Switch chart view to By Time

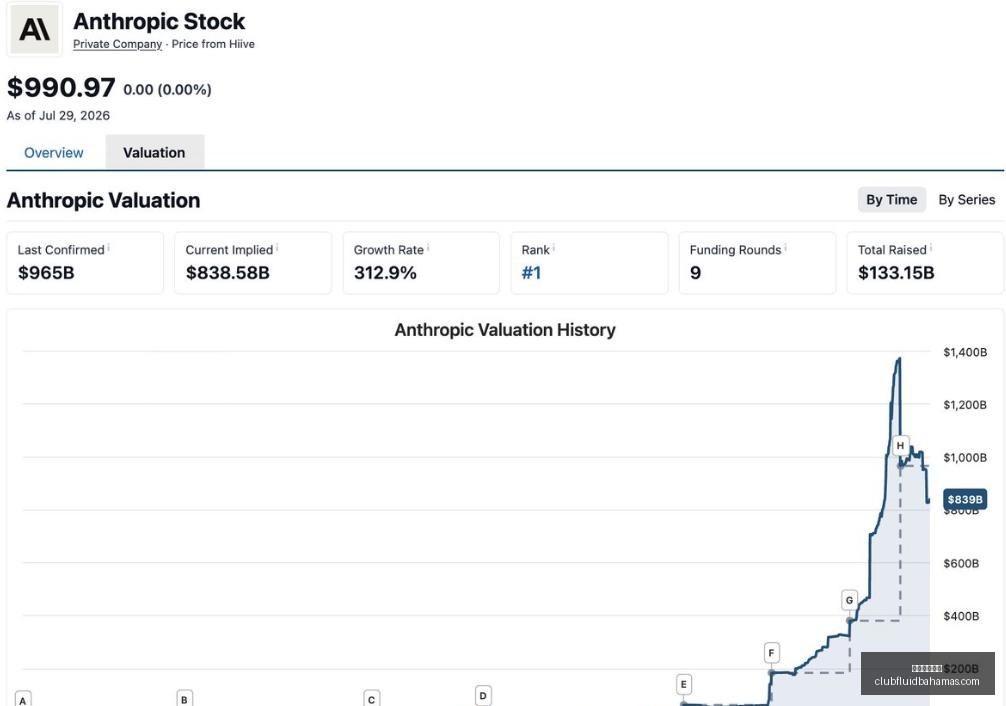891,200
